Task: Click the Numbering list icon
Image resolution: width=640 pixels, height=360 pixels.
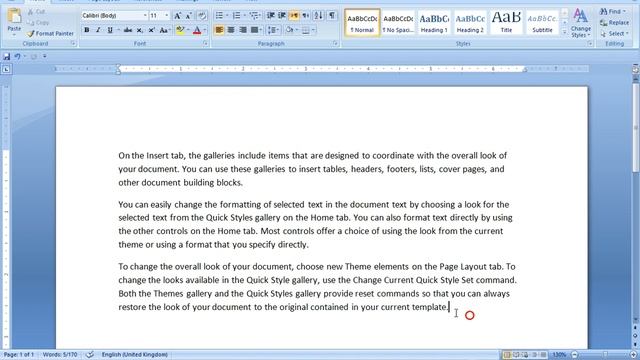Action: click(x=236, y=16)
